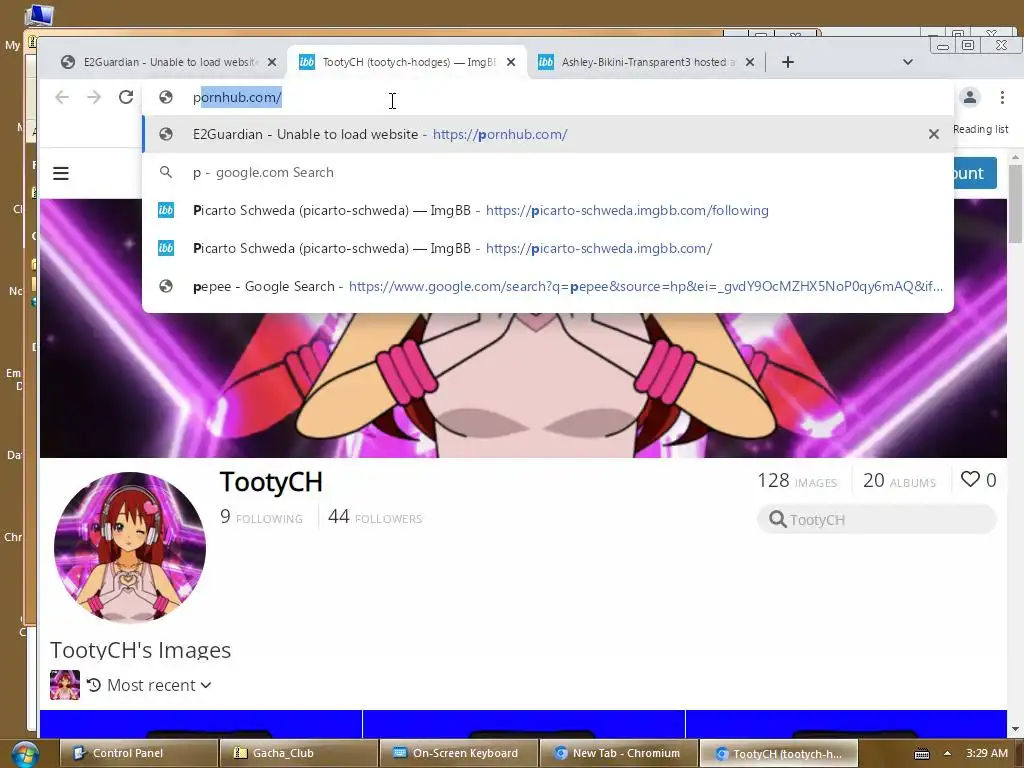Open a new tab with the plus button
Viewport: 1024px width, 768px height.
click(788, 62)
